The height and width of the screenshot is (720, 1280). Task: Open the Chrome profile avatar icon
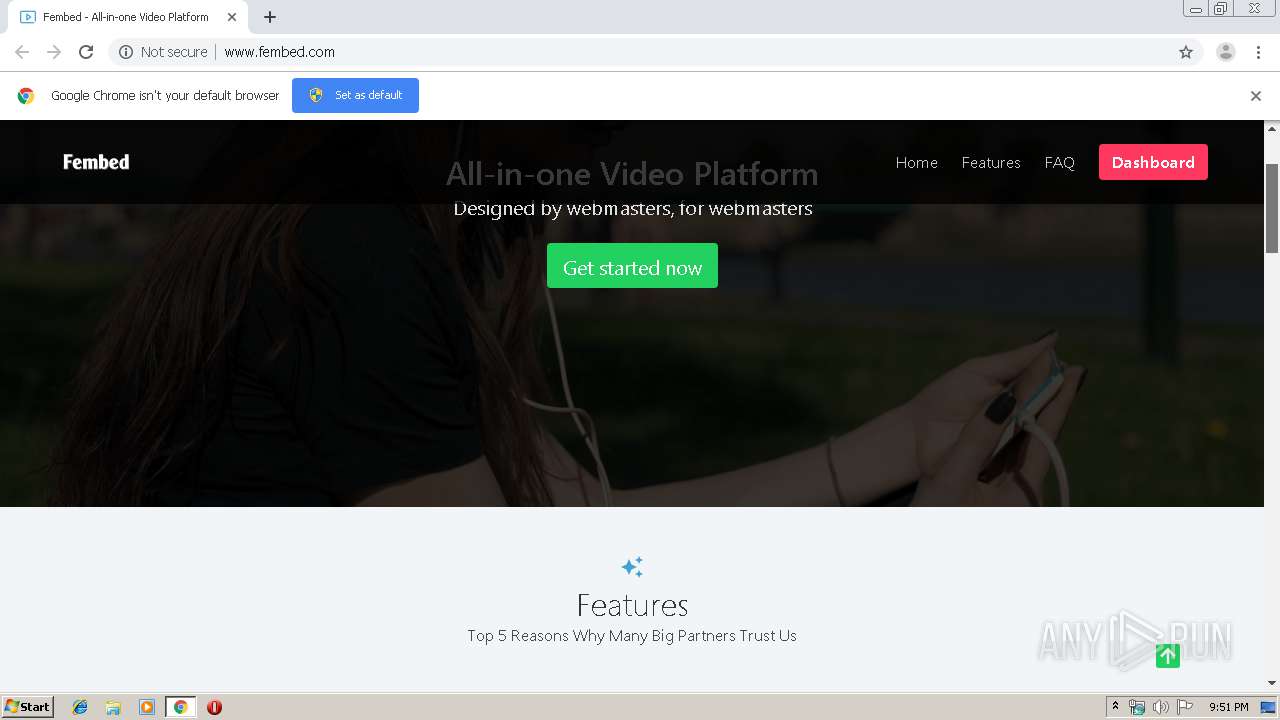1225,52
